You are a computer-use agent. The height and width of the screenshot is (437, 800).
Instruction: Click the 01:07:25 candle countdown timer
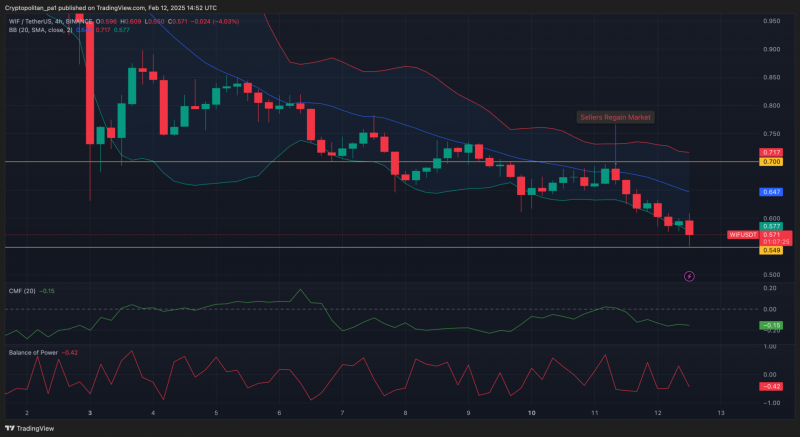pyautogui.click(x=776, y=242)
